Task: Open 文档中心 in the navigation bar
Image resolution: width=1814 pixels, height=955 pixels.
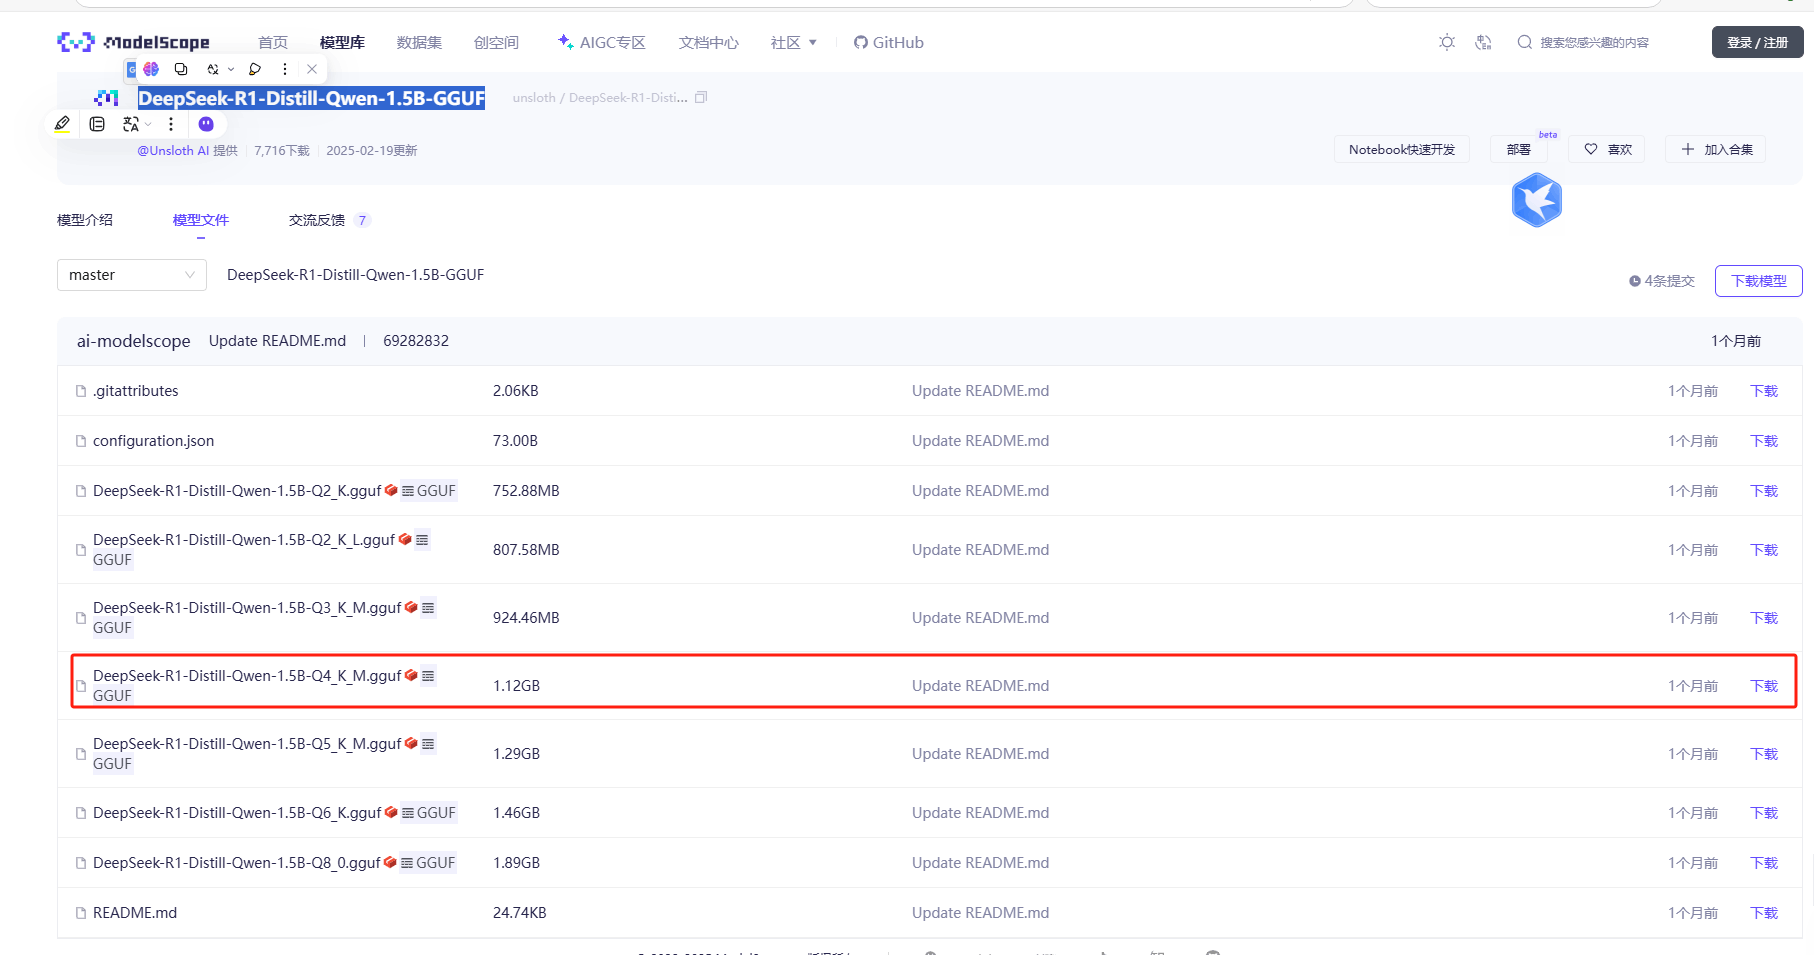Action: click(x=708, y=42)
